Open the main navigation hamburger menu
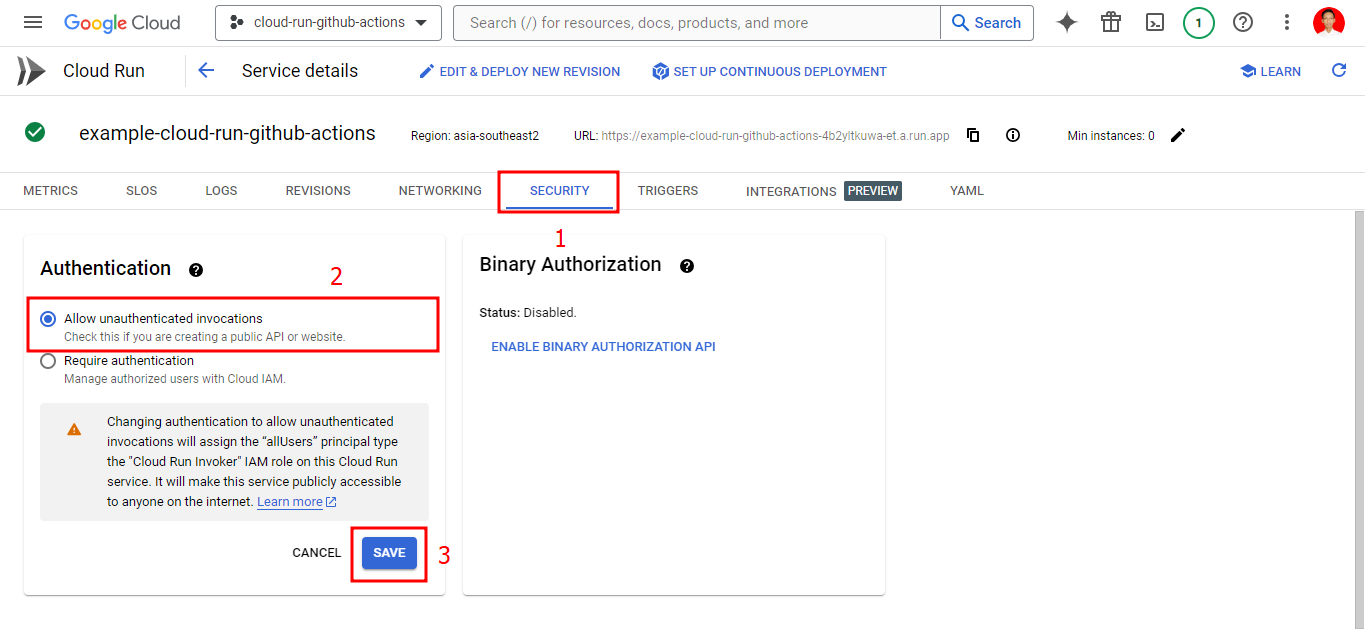This screenshot has height=630, width=1365. 33,22
